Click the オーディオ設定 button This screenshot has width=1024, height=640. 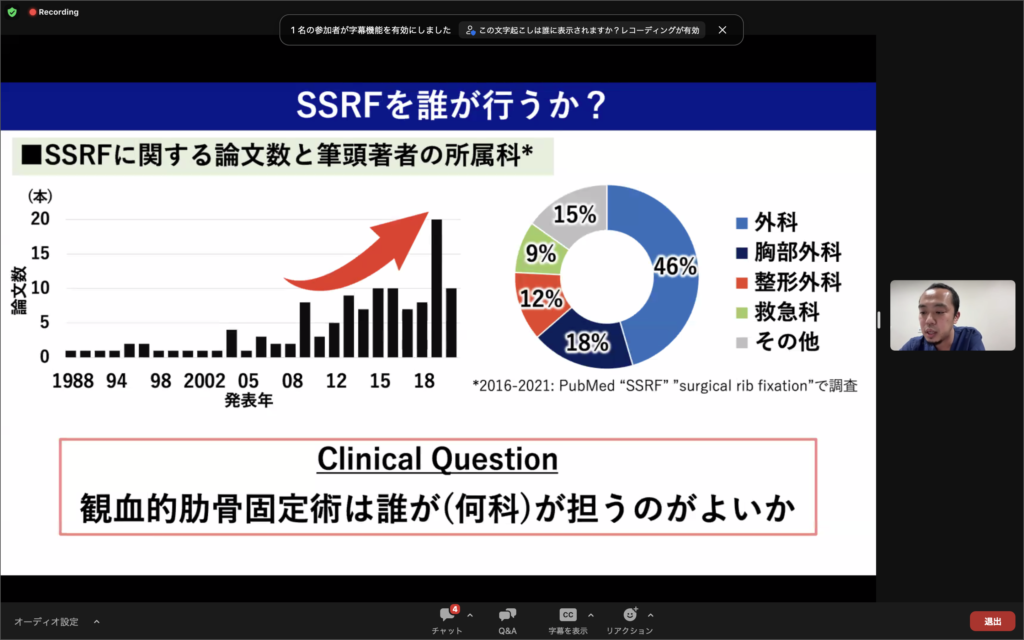coord(46,621)
